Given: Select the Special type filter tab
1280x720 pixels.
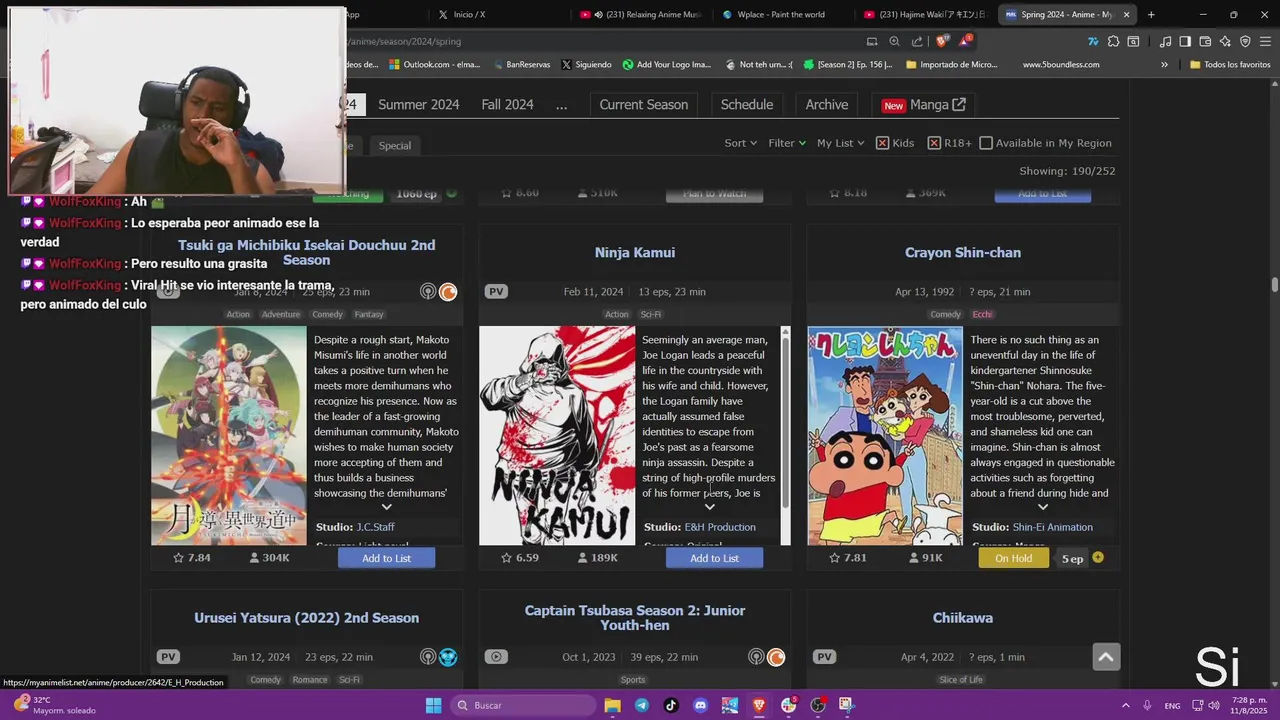Looking at the screenshot, I should point(395,146).
